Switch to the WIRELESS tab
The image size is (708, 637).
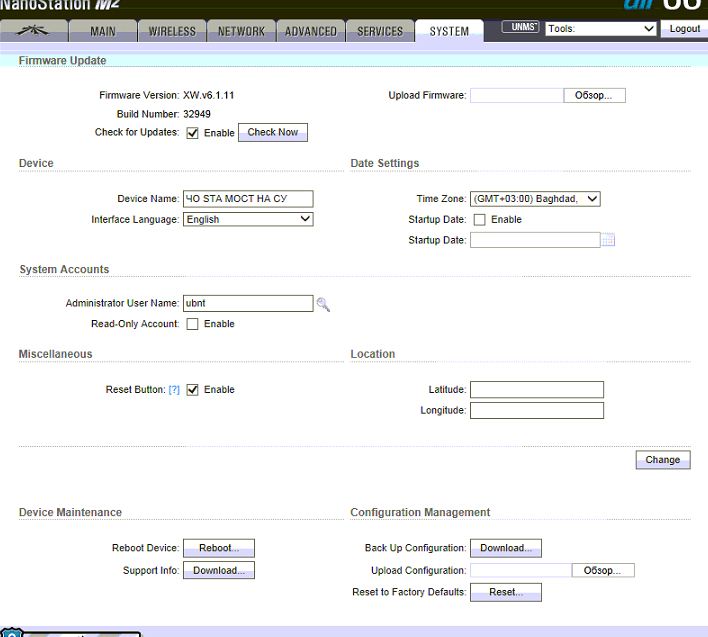pyautogui.click(x=172, y=31)
